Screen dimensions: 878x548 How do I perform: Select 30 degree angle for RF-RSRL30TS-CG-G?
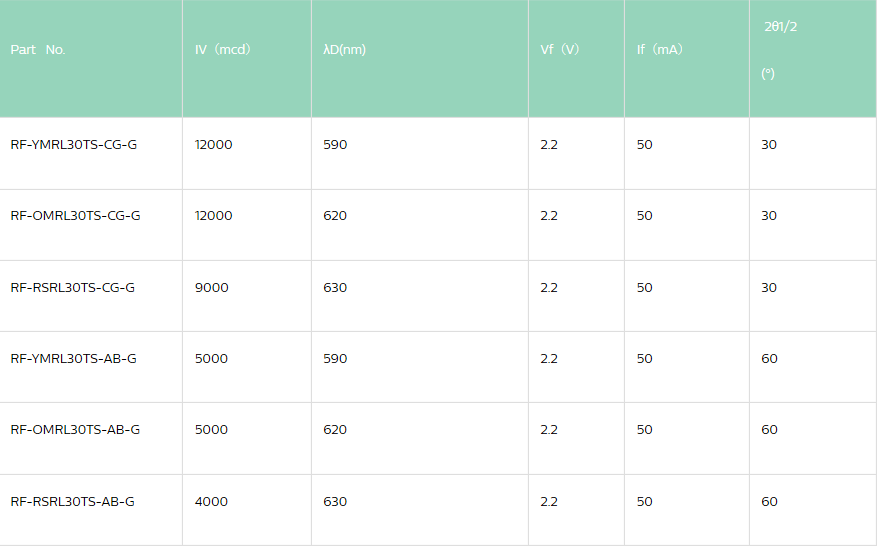coord(769,288)
